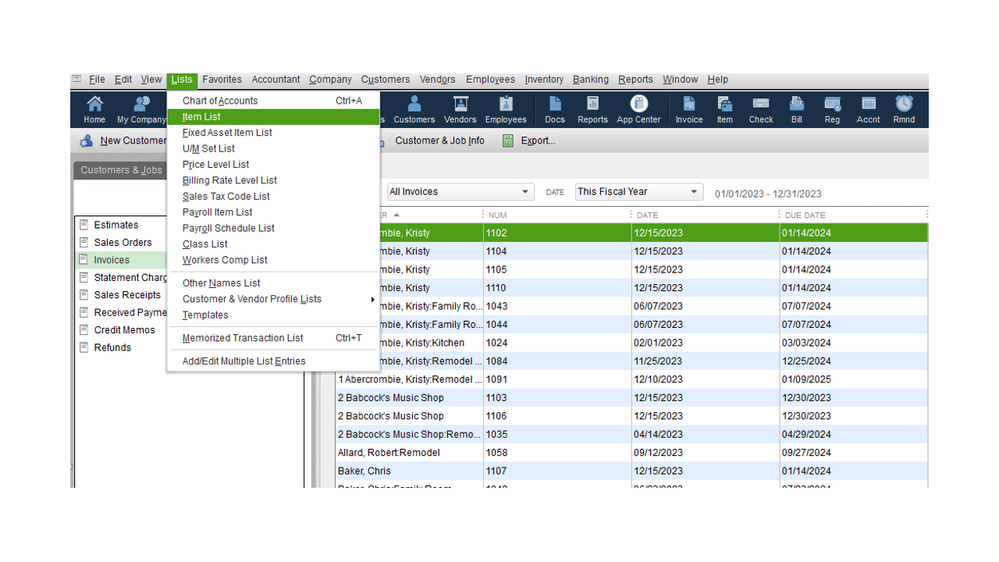Click the Bill icon
Viewport: 999px width, 562px height.
(796, 109)
